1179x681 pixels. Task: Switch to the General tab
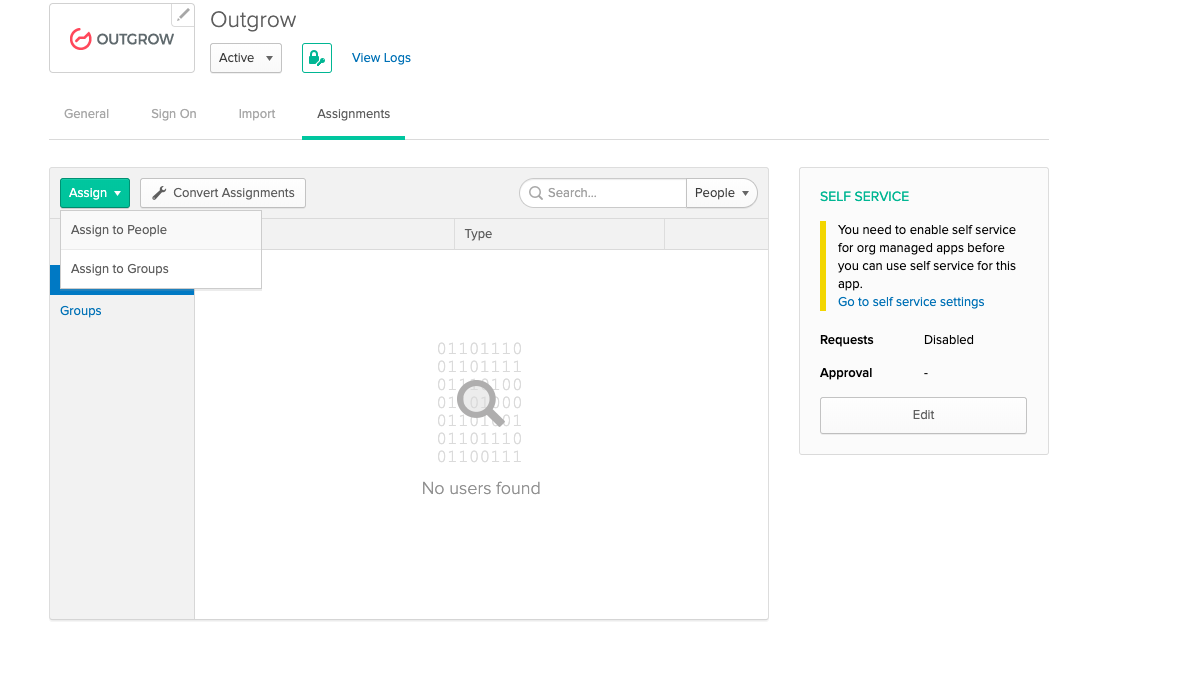pos(86,114)
